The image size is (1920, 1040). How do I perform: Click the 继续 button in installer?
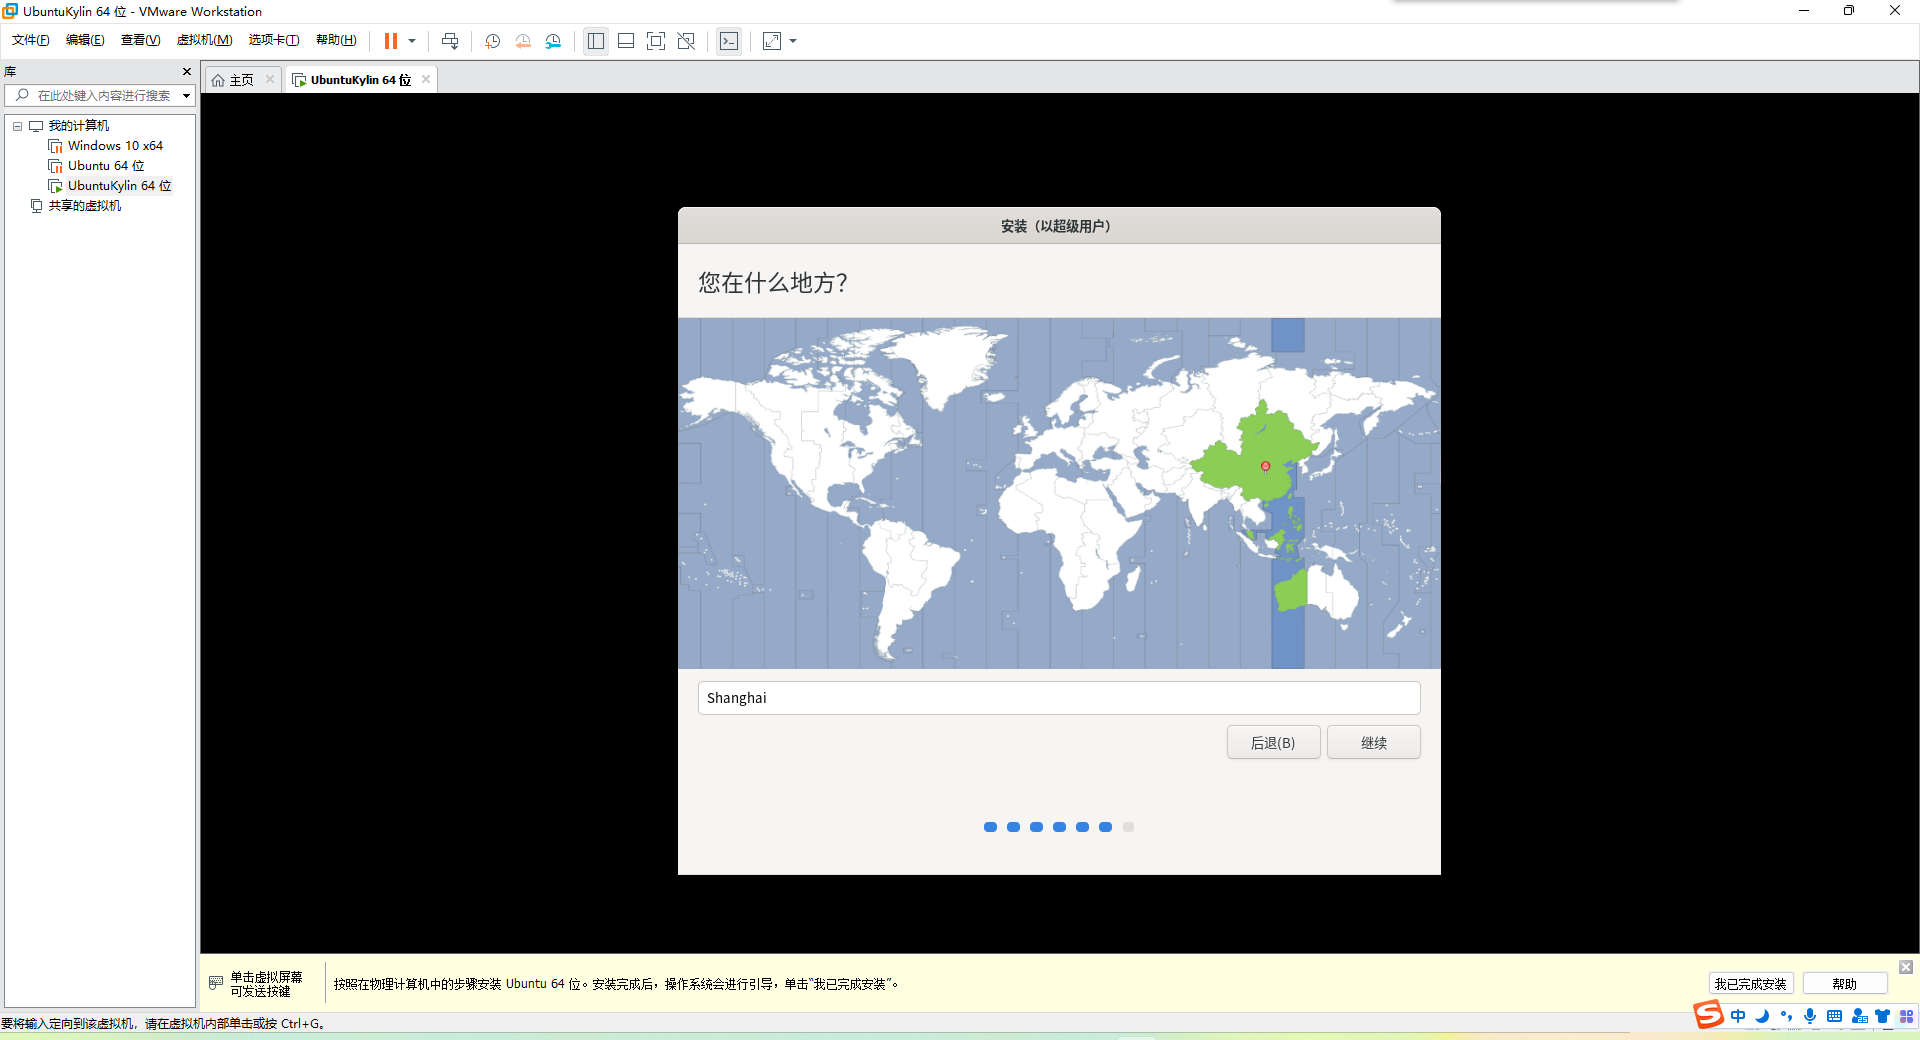click(1373, 742)
